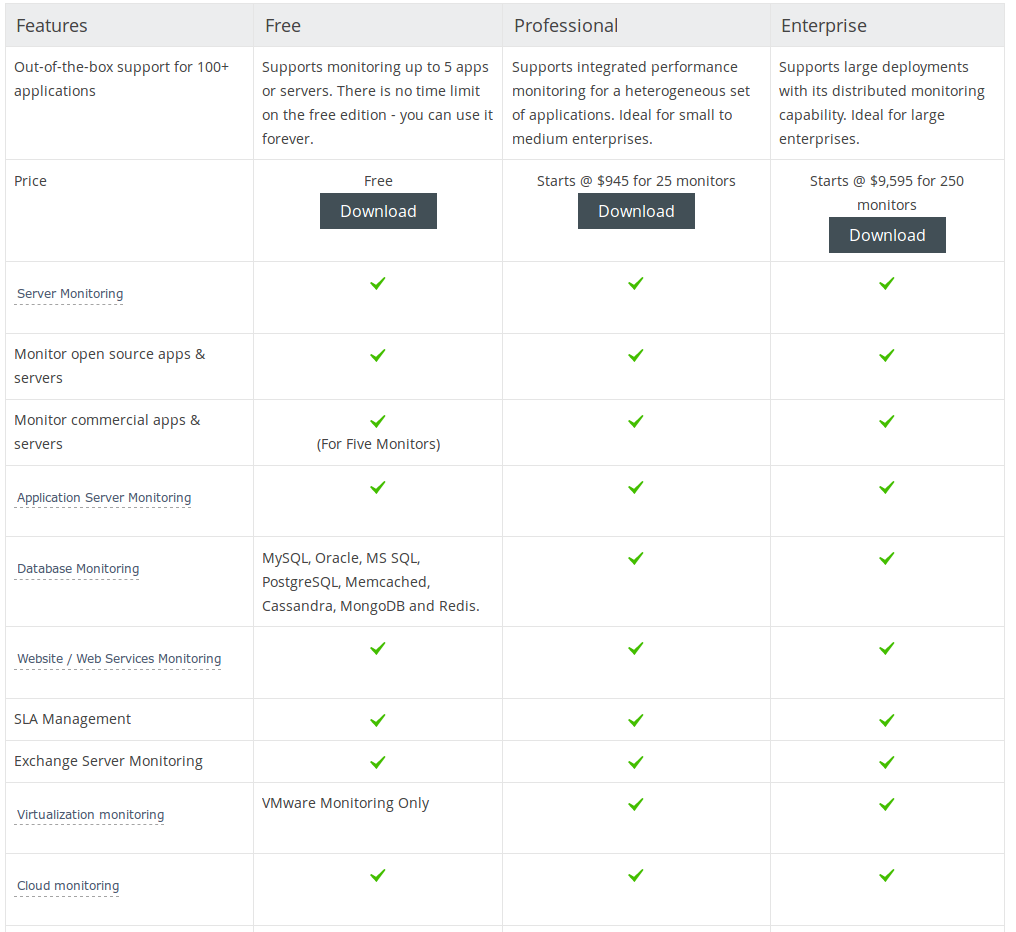Open the Virtualization monitoring link
Image resolution: width=1016 pixels, height=932 pixels.
(x=90, y=814)
